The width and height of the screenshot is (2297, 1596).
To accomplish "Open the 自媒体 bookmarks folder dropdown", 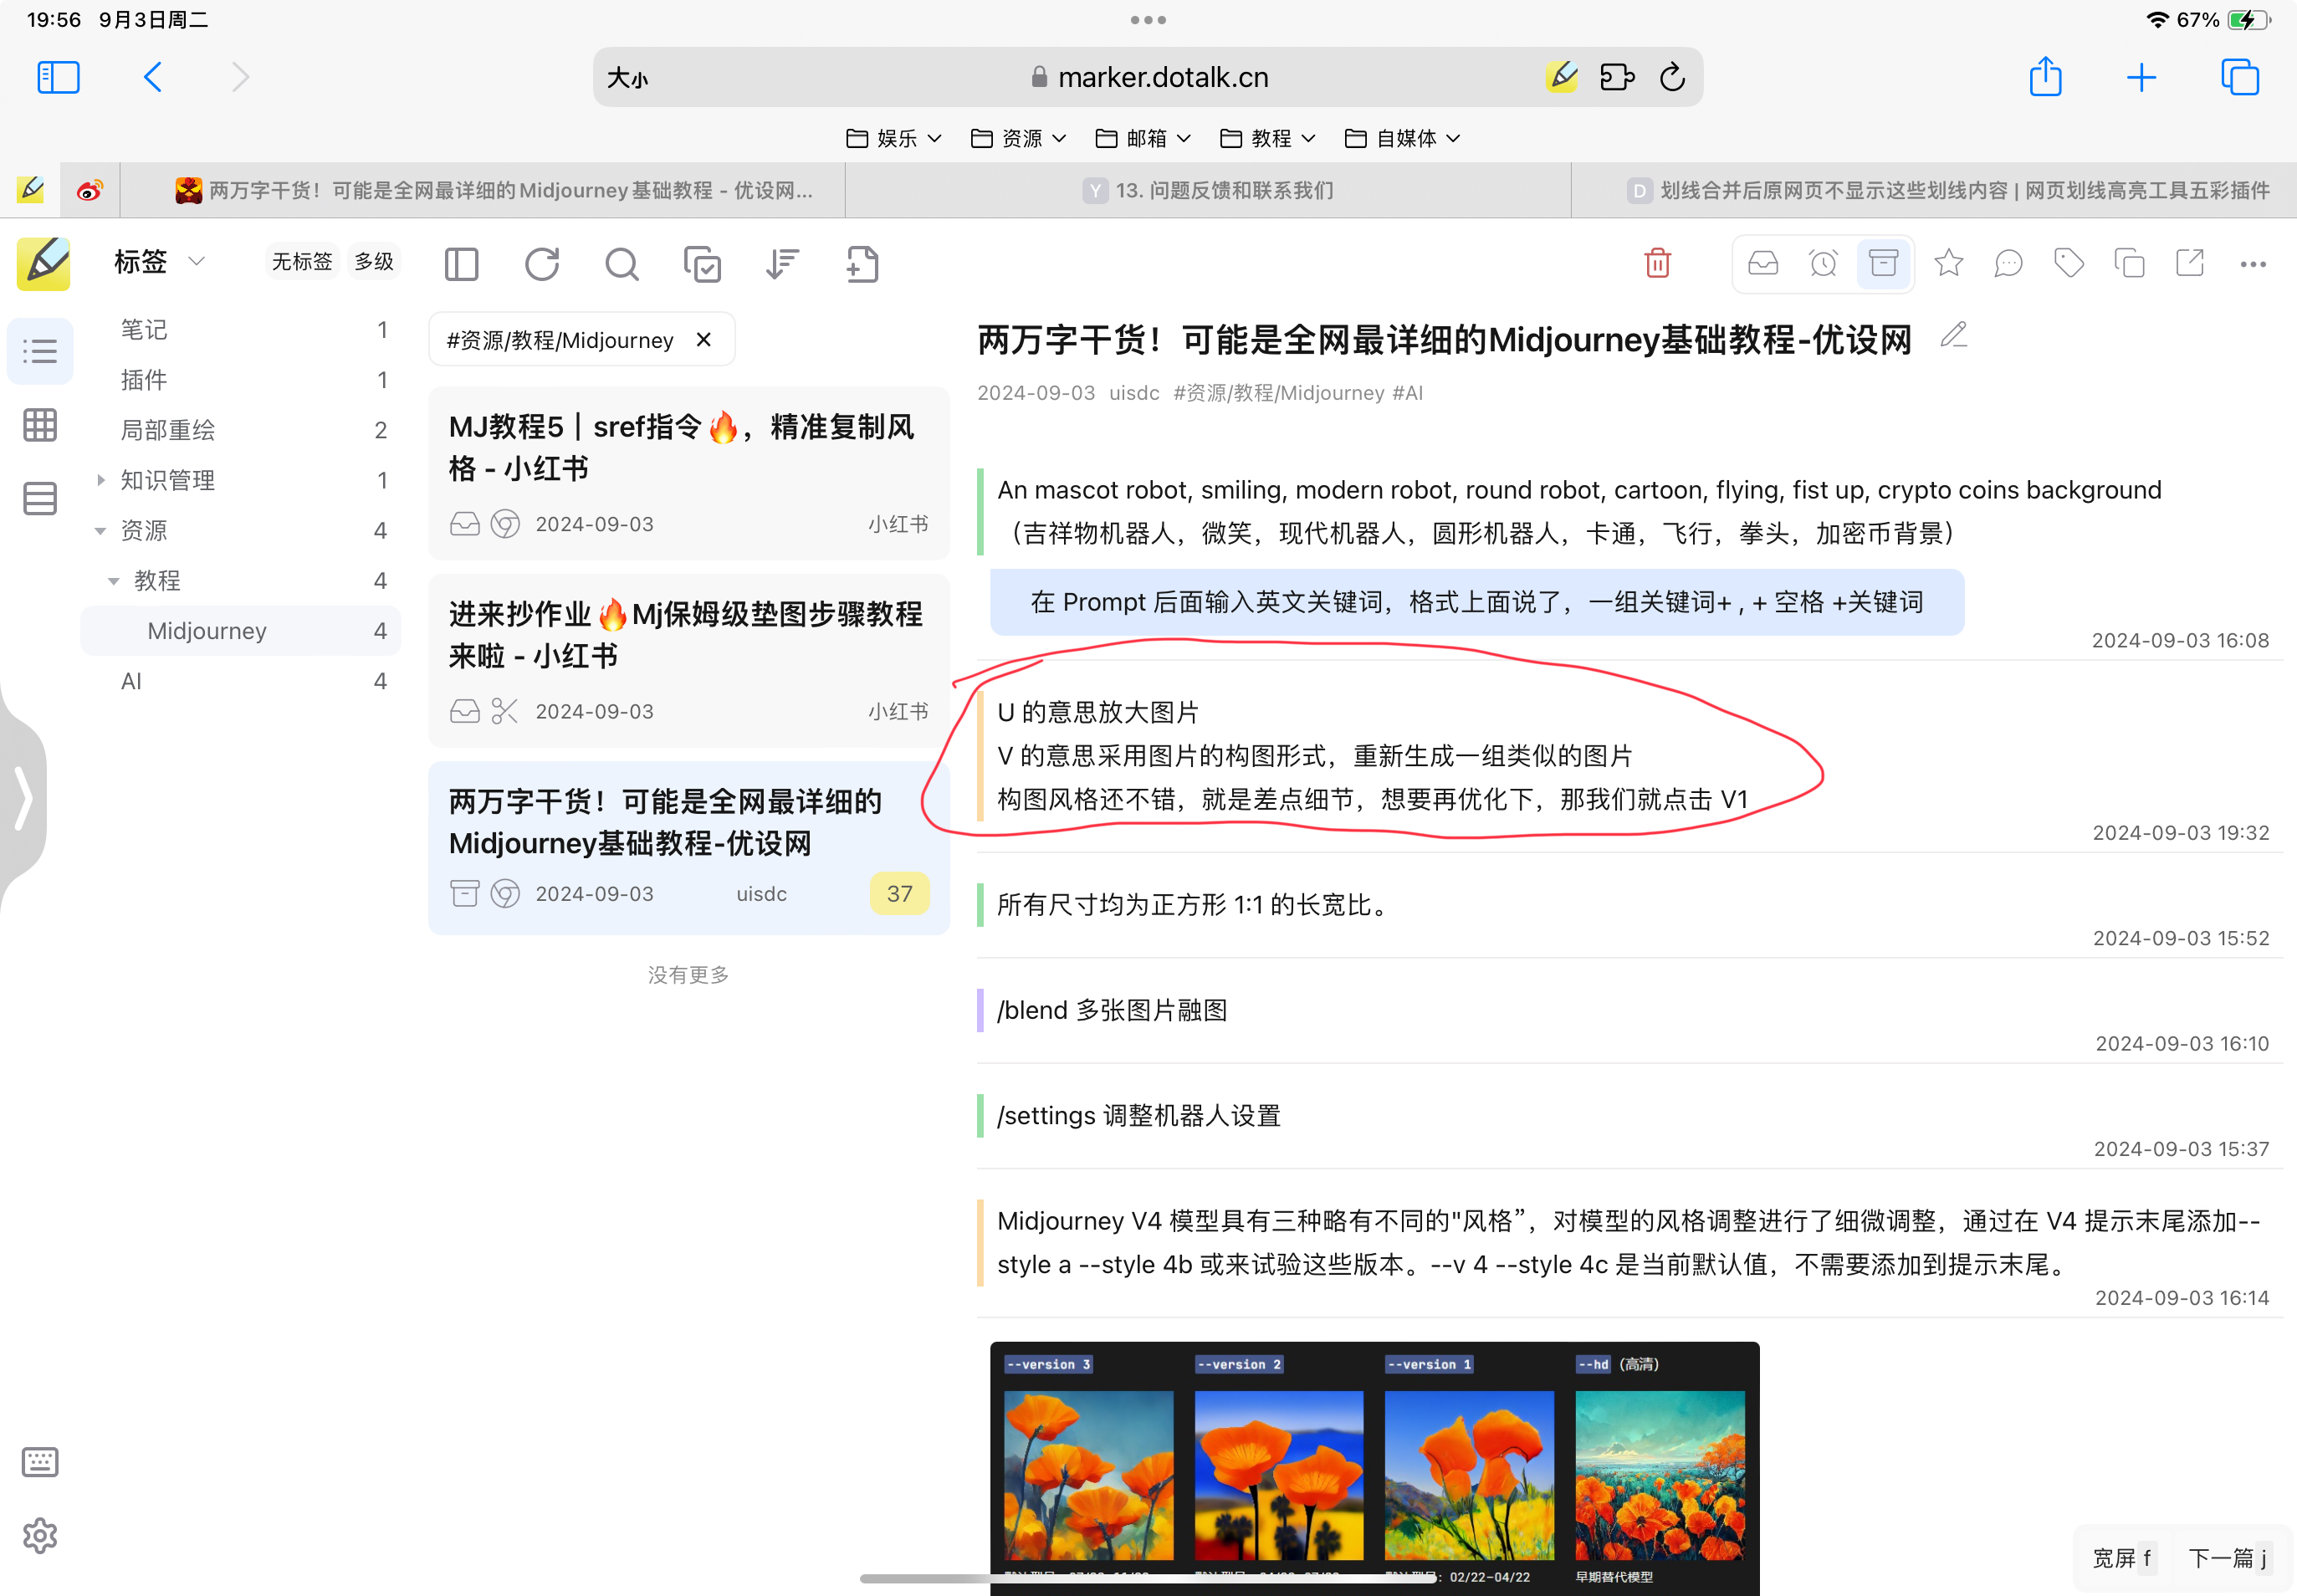I will point(1403,138).
